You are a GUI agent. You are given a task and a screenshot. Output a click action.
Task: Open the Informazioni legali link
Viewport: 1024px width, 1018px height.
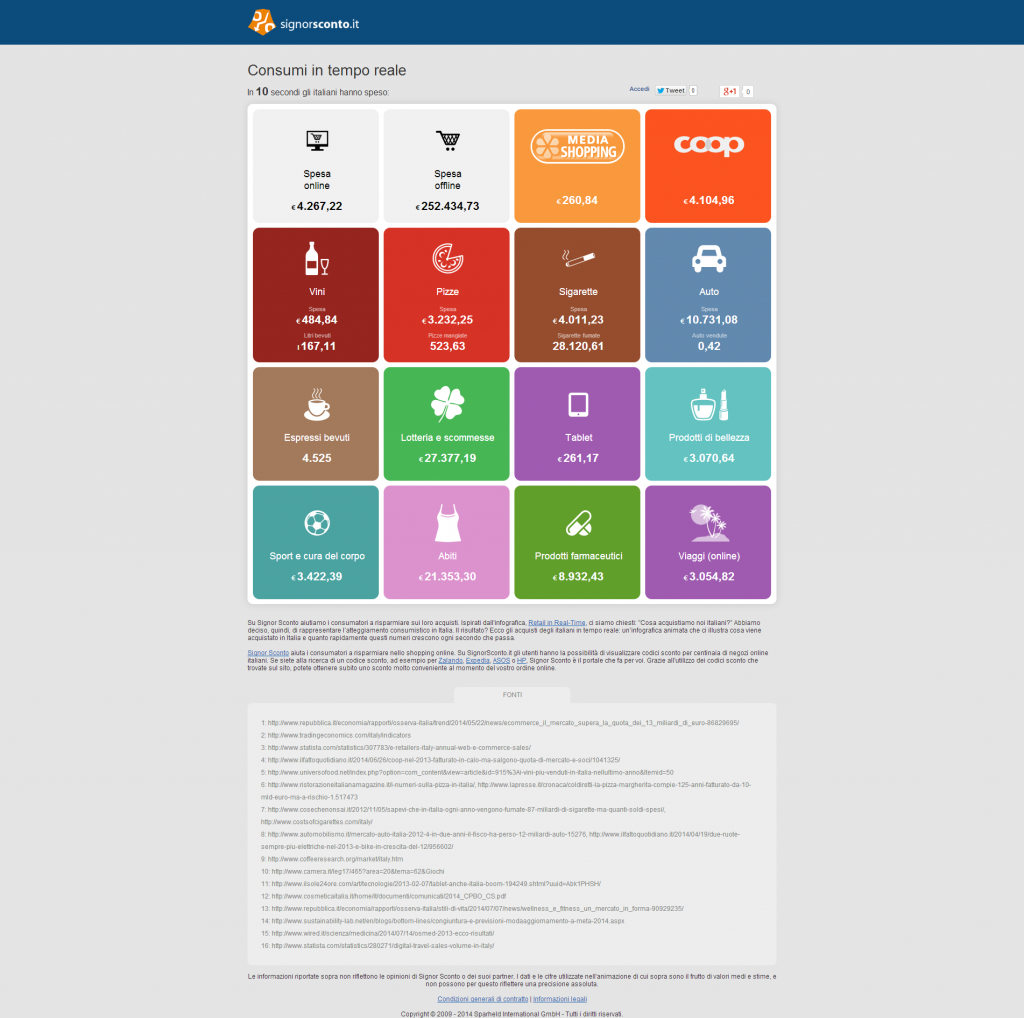pyautogui.click(x=560, y=998)
